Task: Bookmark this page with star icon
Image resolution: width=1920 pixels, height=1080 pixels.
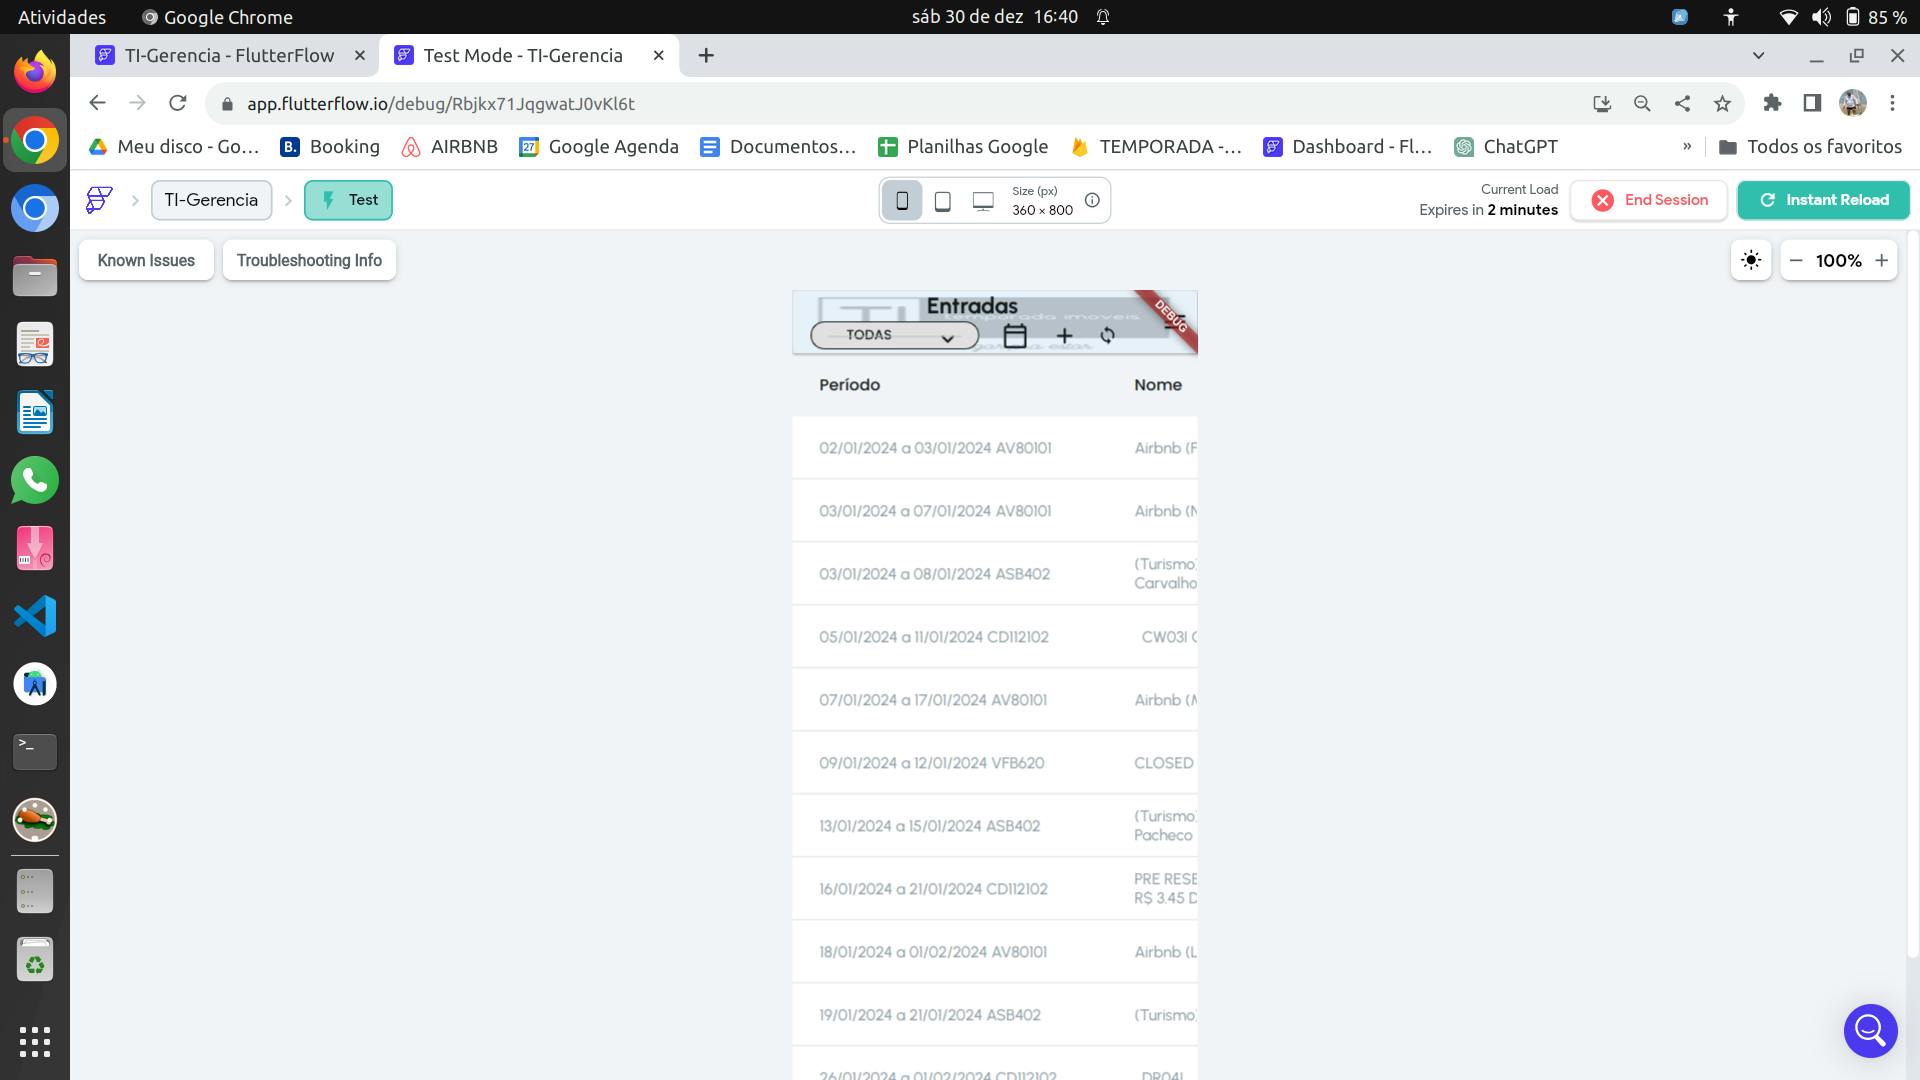Action: [x=1722, y=103]
